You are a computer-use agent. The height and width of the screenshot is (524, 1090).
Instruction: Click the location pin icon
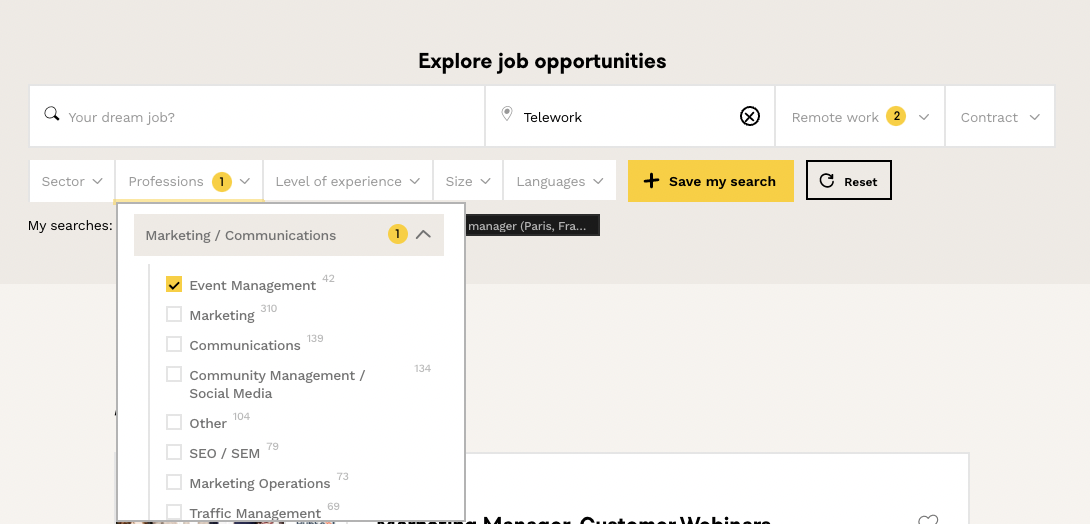(x=507, y=115)
